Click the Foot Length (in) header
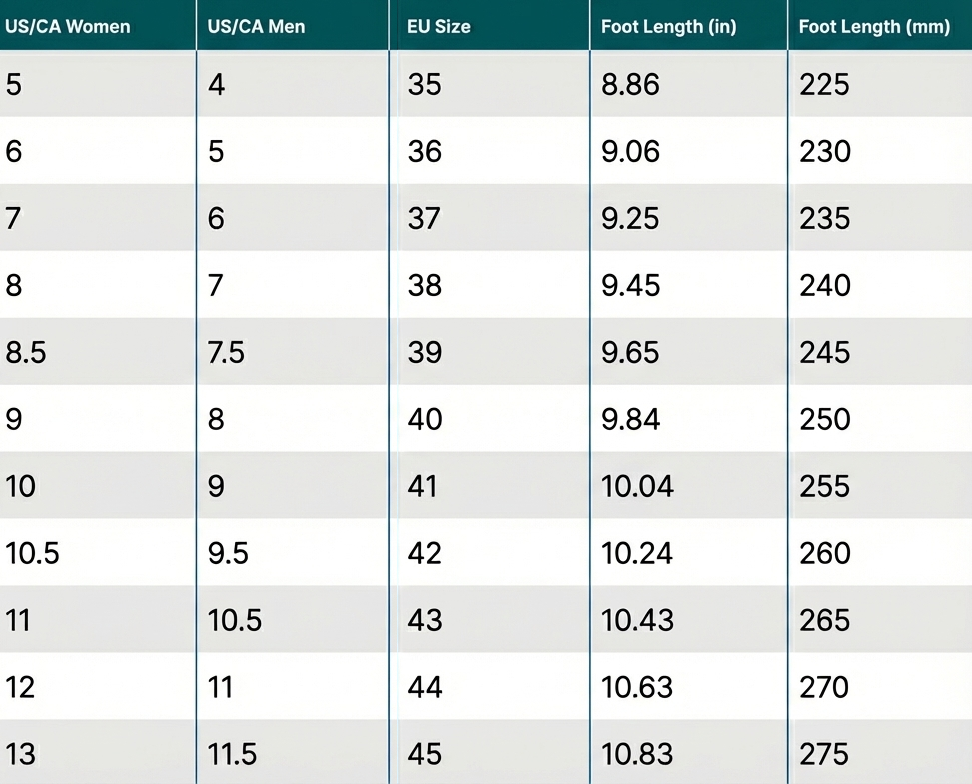 tap(668, 27)
